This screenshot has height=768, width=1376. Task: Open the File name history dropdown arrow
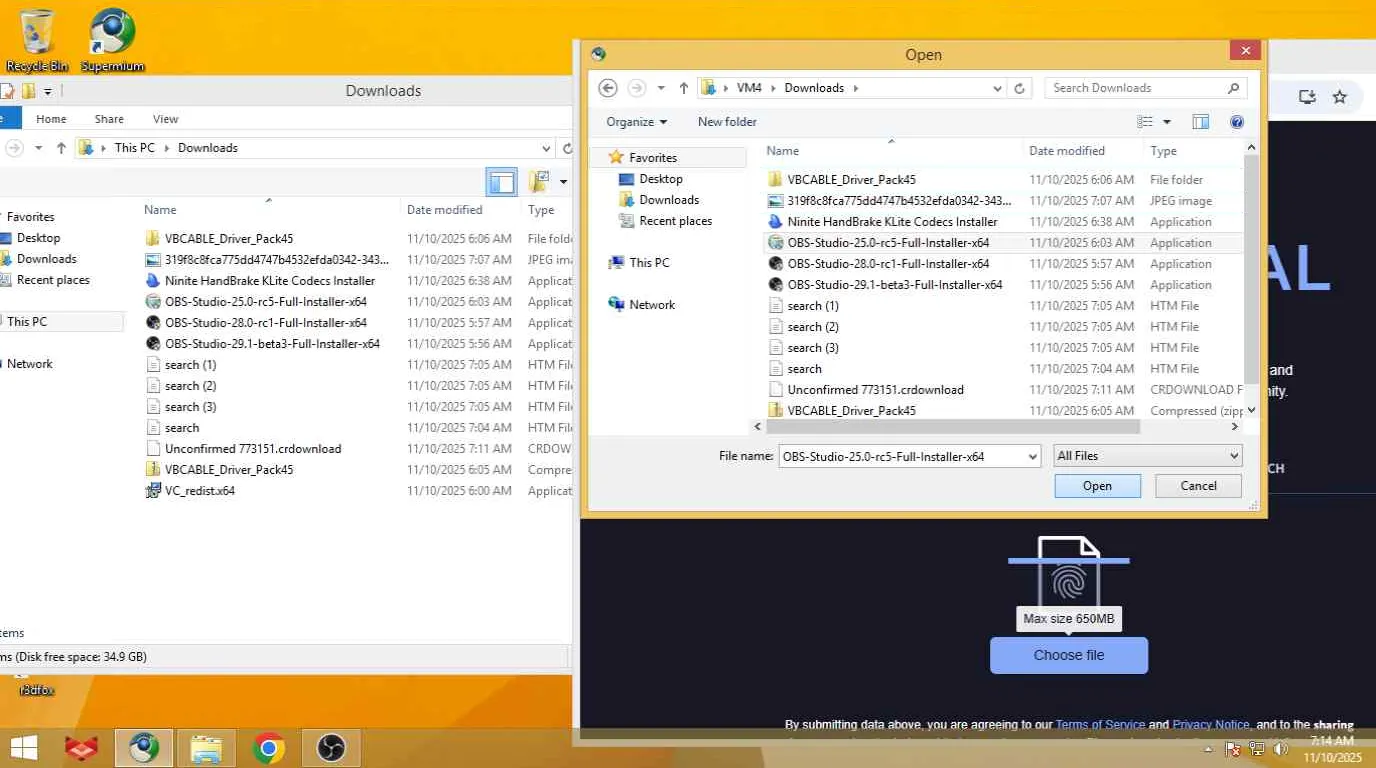[x=1032, y=456]
